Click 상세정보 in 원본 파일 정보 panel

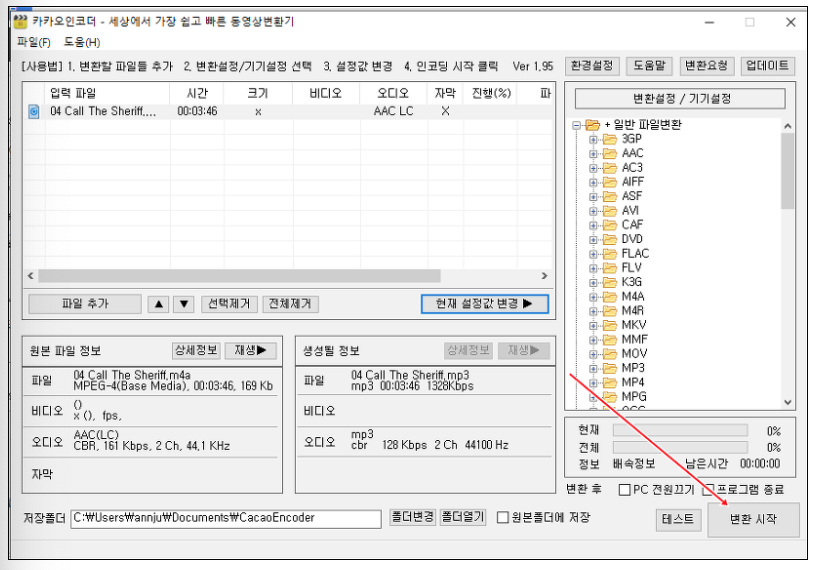point(196,350)
